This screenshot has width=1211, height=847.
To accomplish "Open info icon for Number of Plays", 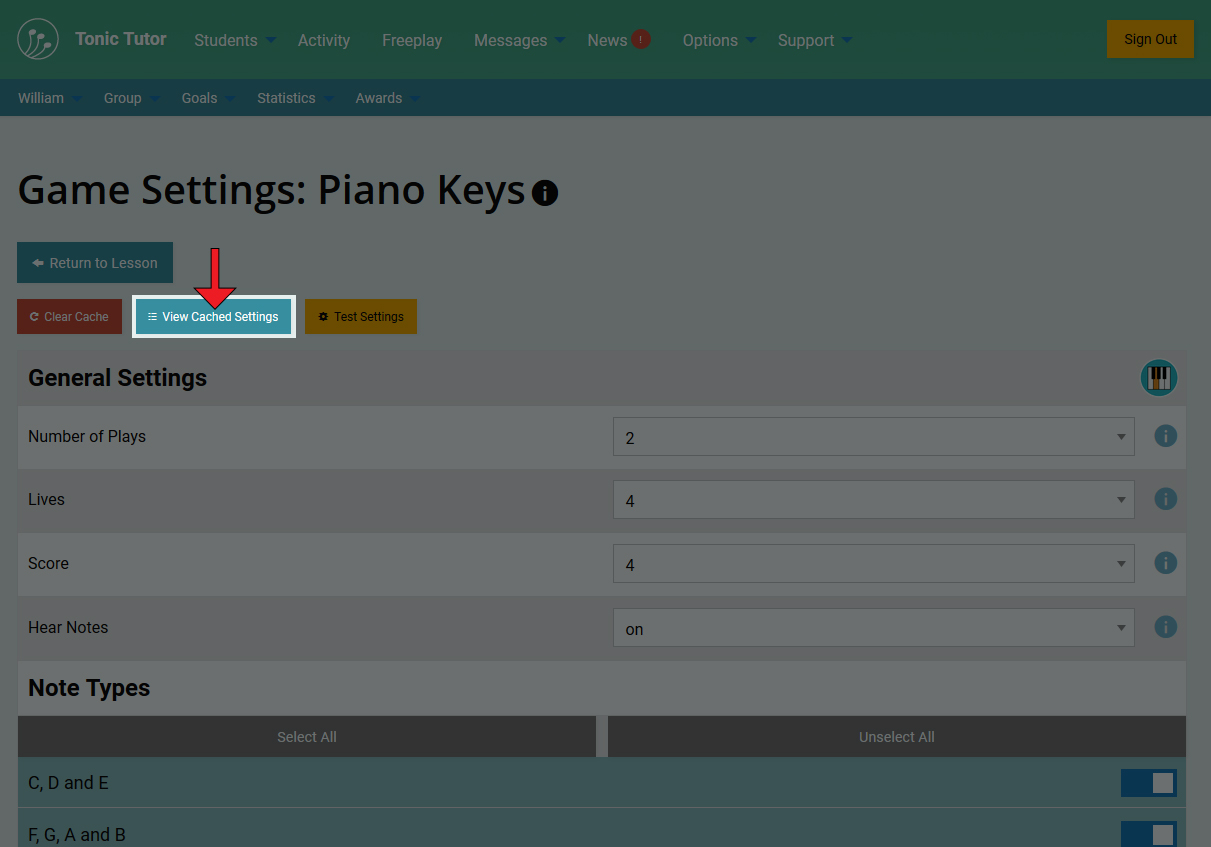I will coord(1165,436).
